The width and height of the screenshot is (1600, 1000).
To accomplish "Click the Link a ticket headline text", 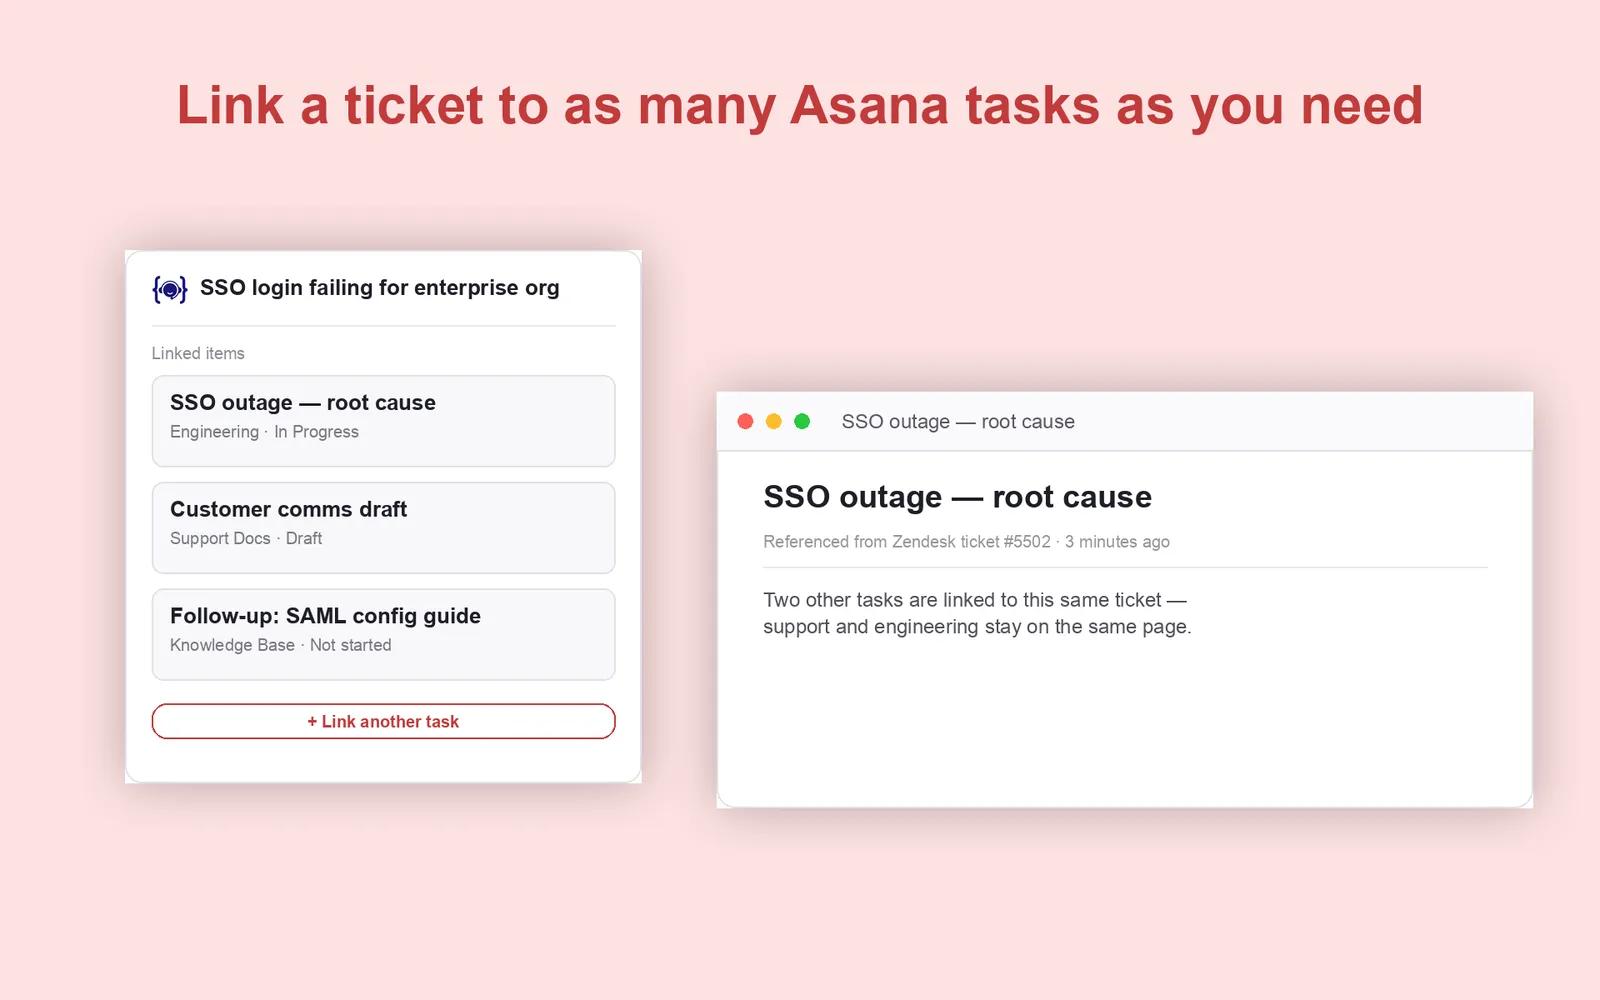I will click(800, 105).
